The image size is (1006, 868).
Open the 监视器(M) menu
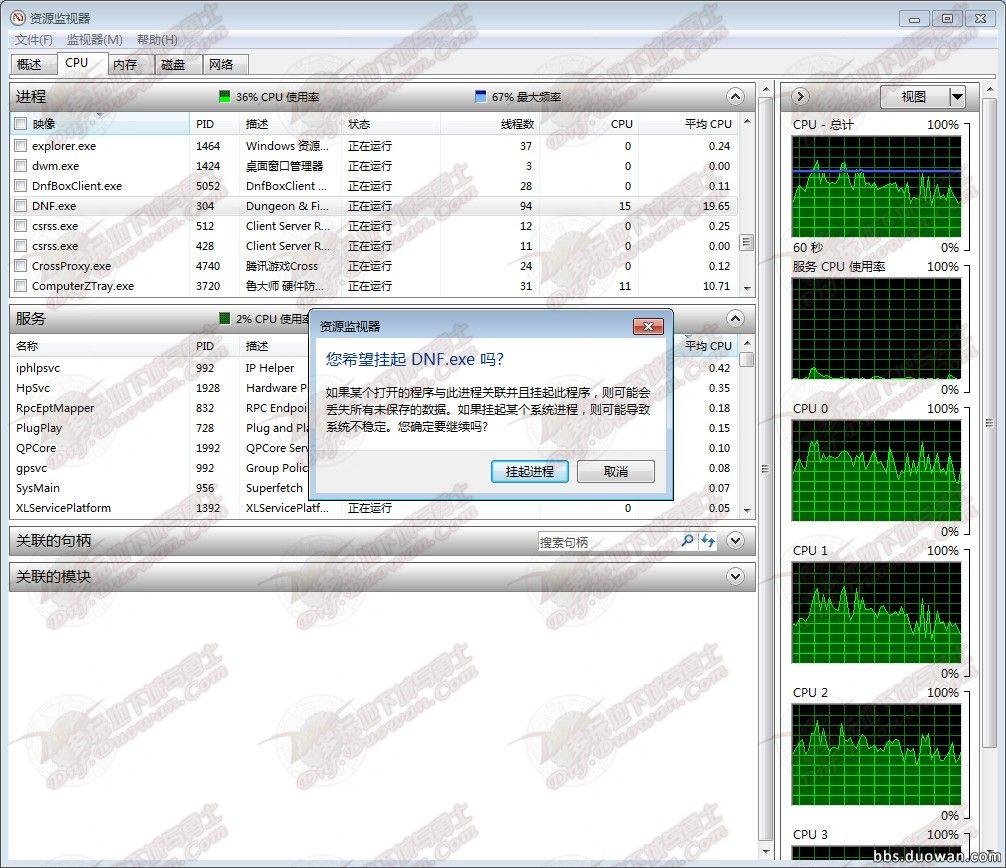coord(94,40)
